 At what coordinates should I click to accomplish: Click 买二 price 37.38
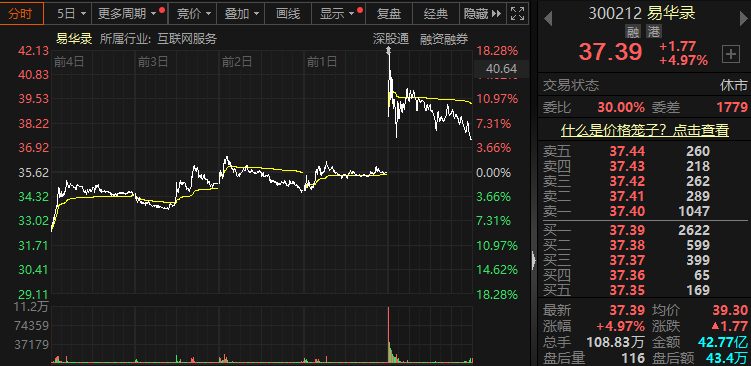coord(627,245)
